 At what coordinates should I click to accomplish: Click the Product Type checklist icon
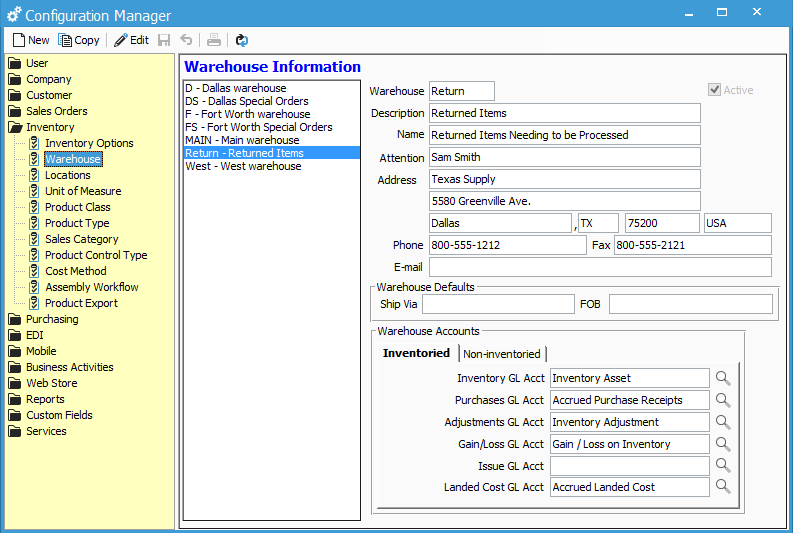click(34, 223)
